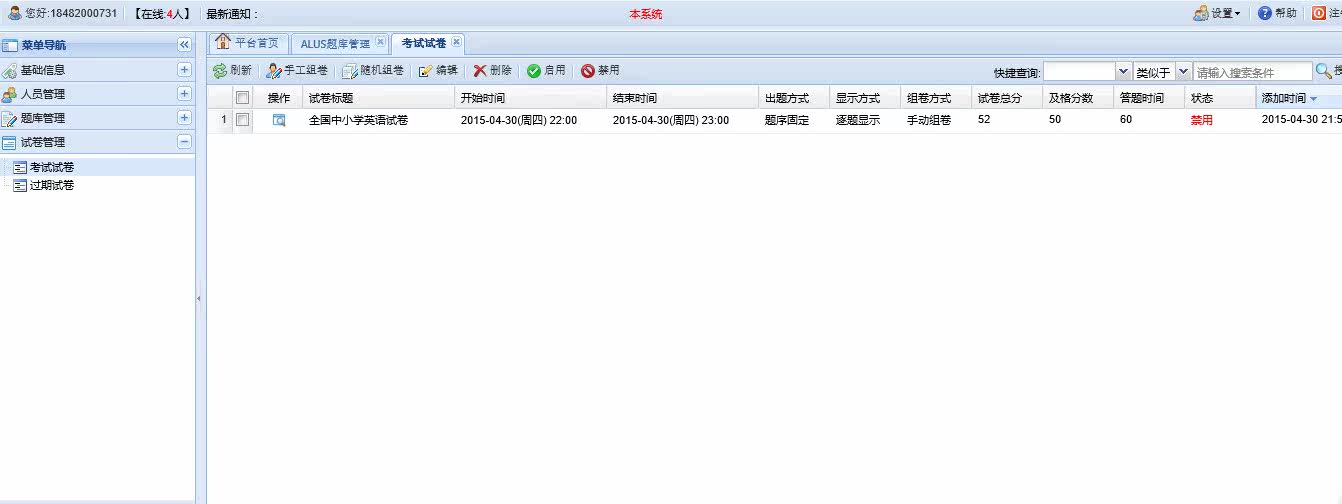Start 随机组卷 random paper generation
The image size is (1342, 504).
coord(372,70)
